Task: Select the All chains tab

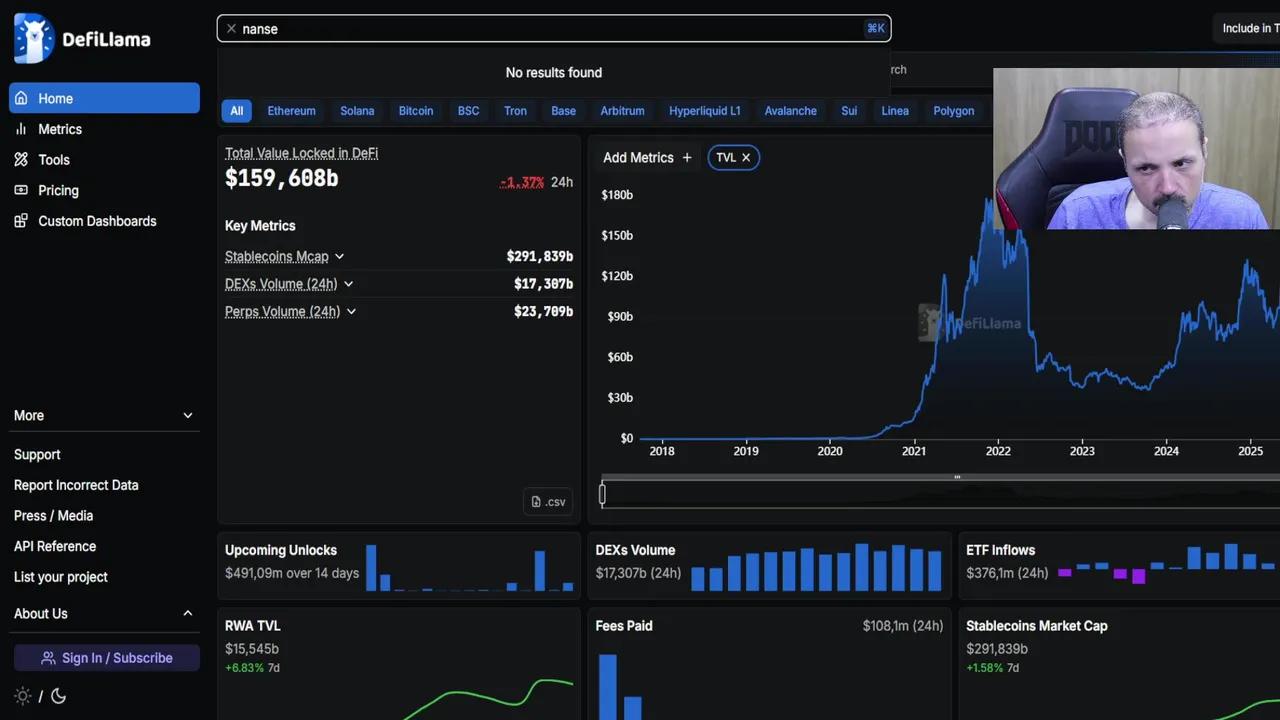Action: [x=237, y=111]
